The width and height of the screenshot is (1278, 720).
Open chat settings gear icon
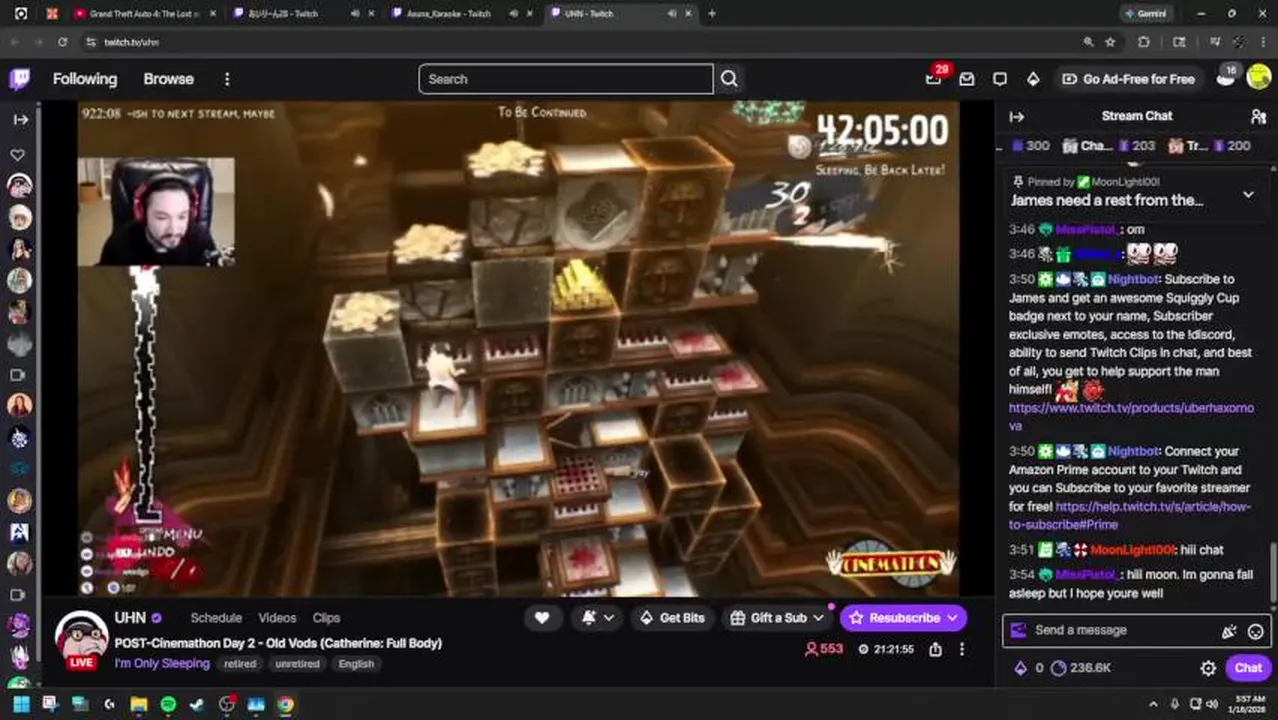(1208, 668)
